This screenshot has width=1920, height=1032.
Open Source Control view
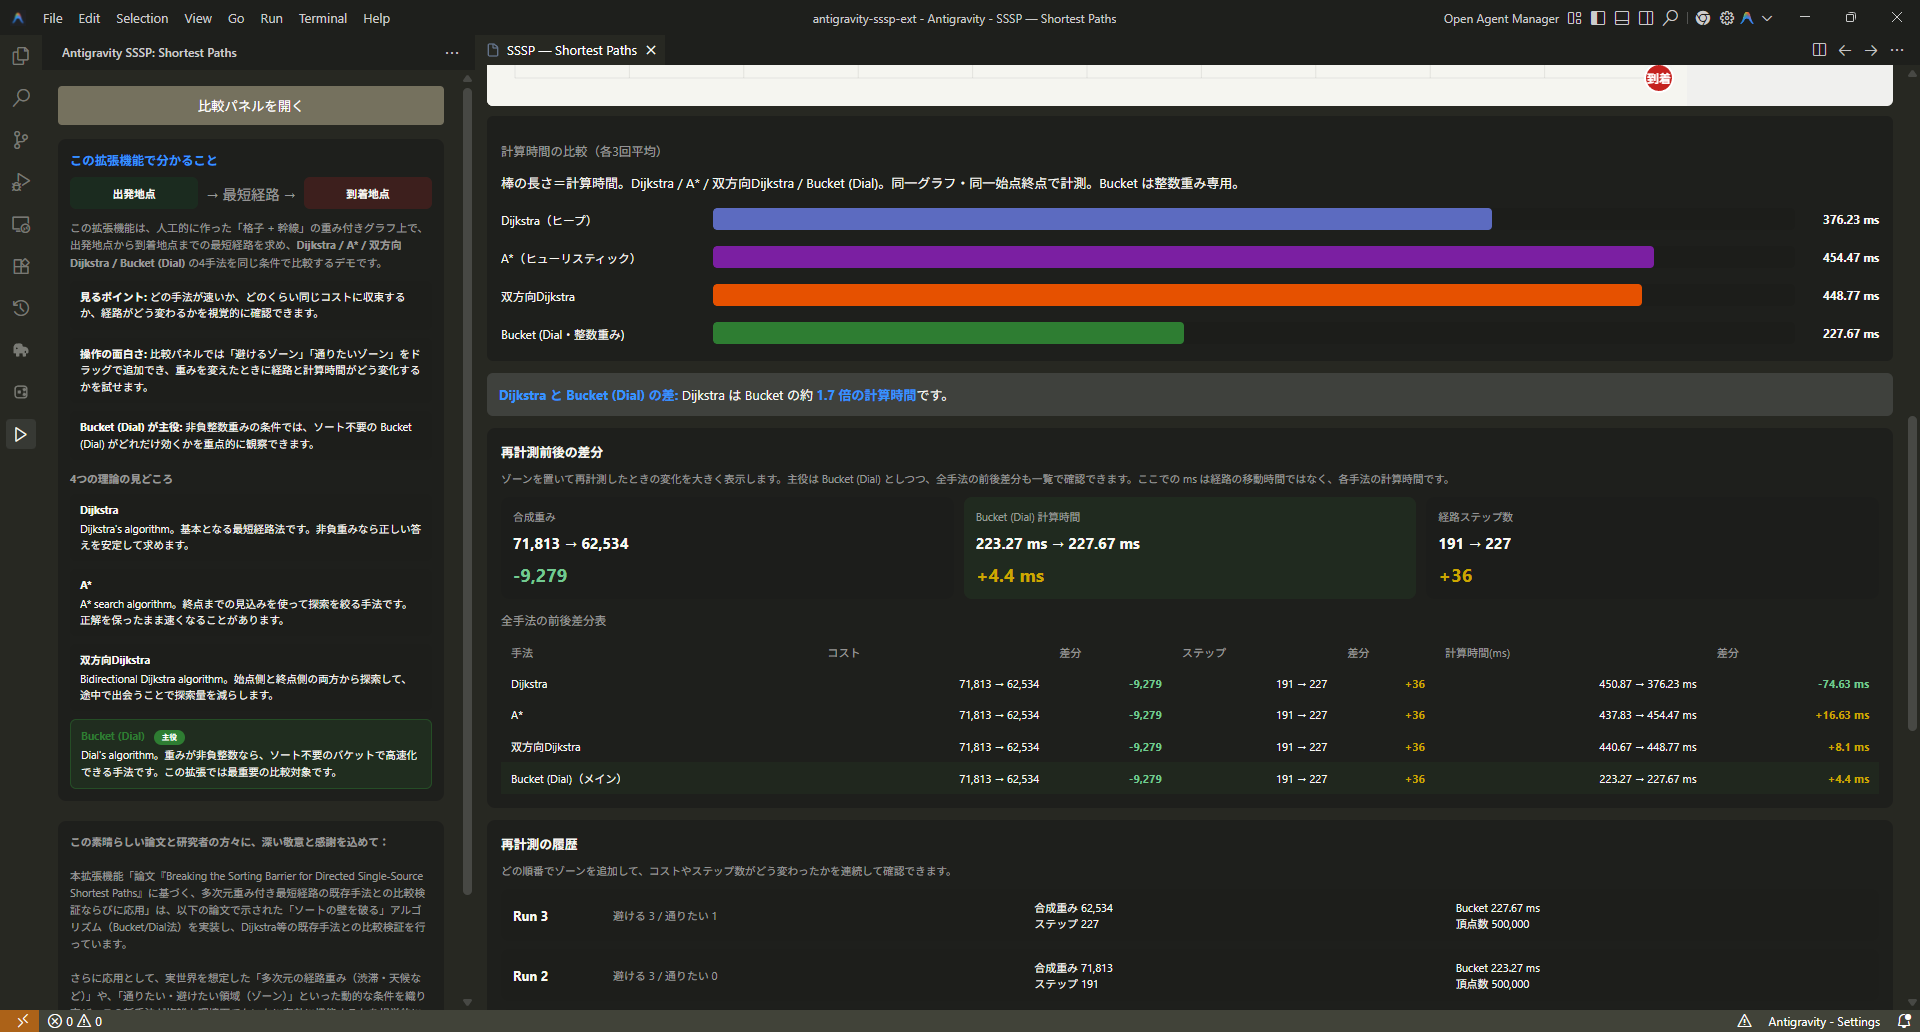[x=20, y=140]
